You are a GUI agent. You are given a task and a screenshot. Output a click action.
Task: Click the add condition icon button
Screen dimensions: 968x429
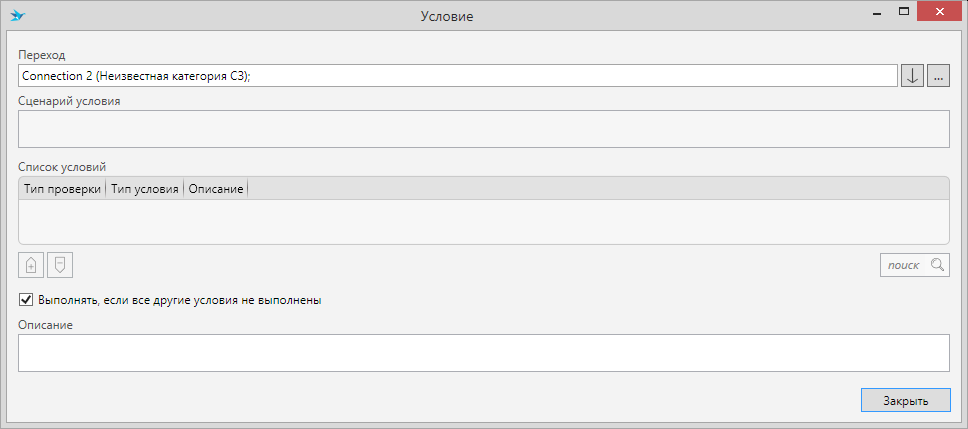(x=31, y=265)
